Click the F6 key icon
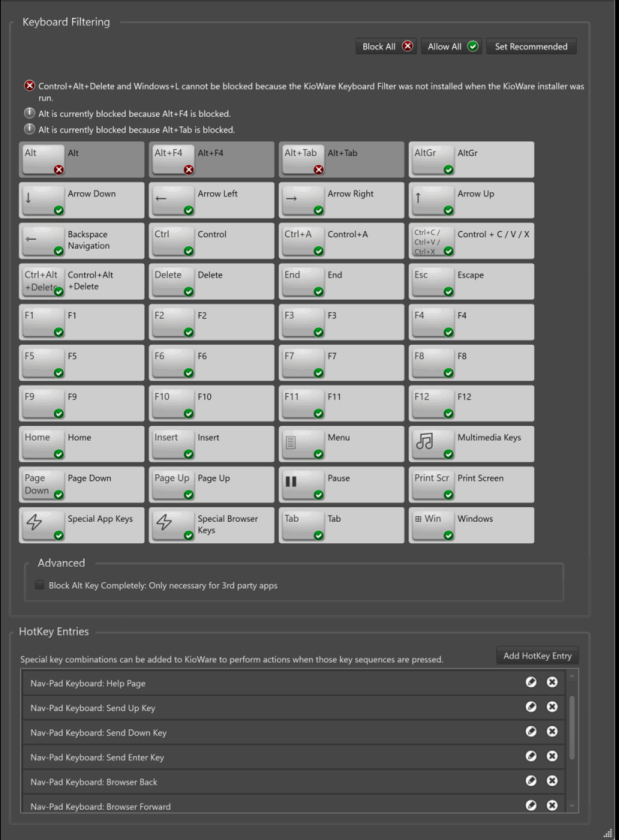Screen dimensions: 619x840 pos(173,363)
